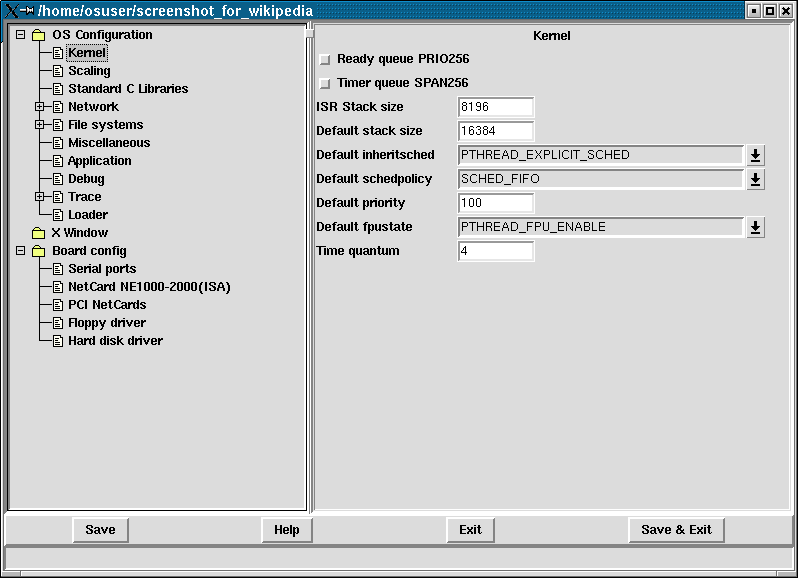Click the Debug page icon

[x=57, y=179]
